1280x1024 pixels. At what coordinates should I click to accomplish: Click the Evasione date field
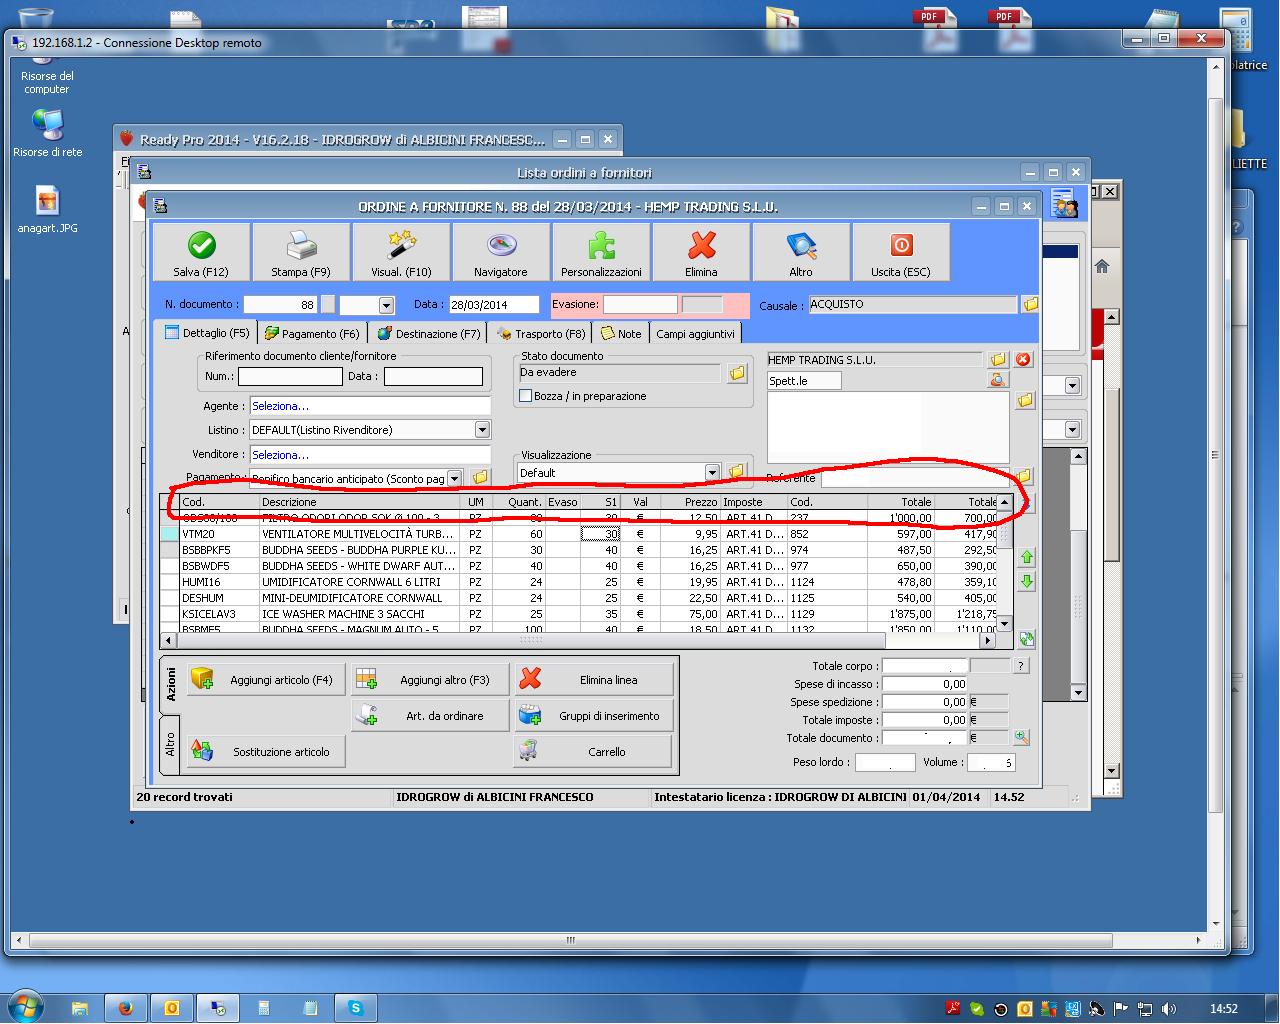click(640, 305)
